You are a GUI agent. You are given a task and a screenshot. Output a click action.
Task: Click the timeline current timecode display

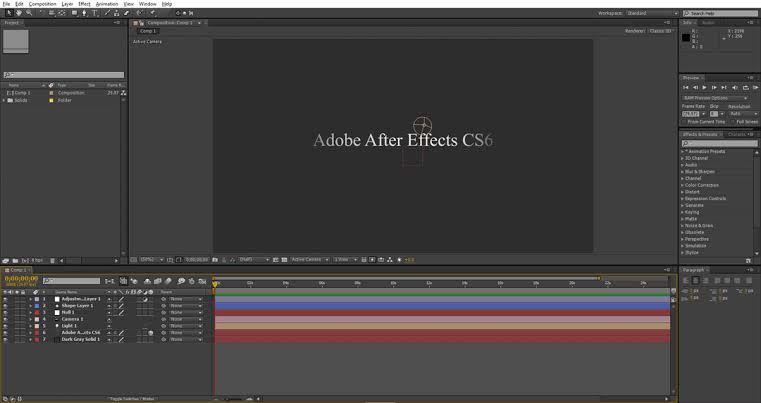tap(21, 279)
